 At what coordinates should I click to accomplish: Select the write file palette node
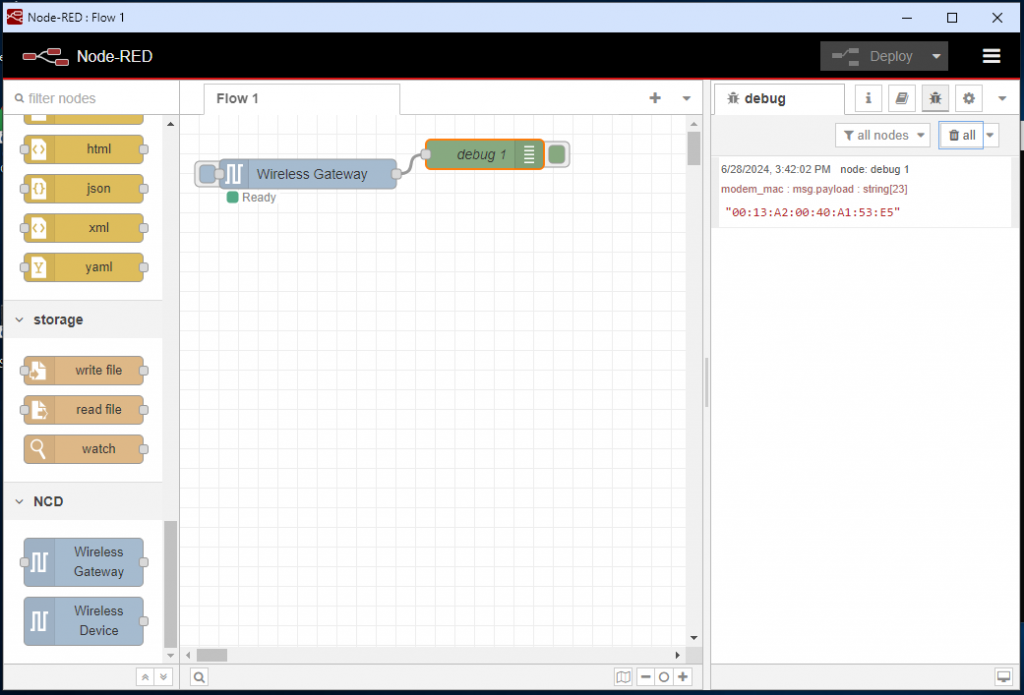pos(84,370)
